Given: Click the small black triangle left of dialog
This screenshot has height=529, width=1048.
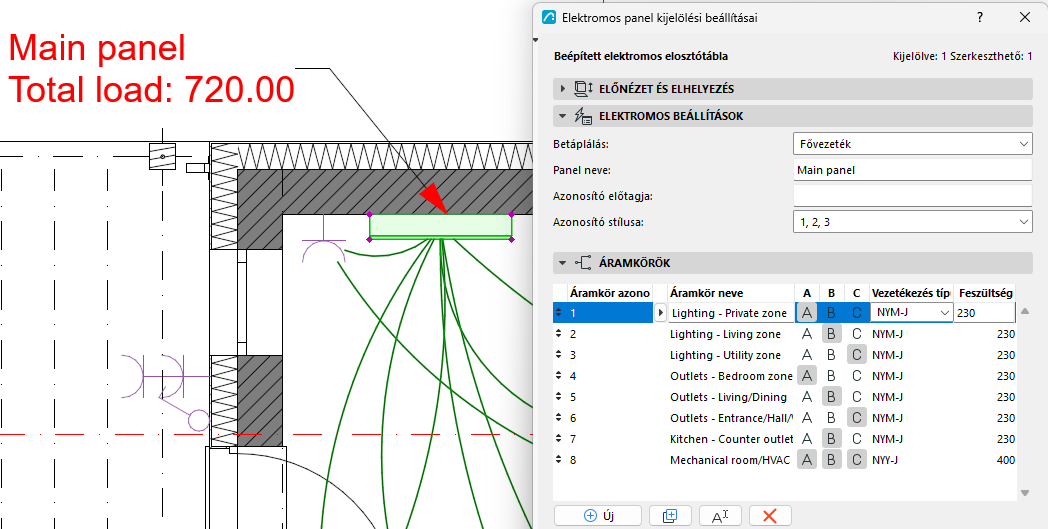Looking at the screenshot, I should [x=535, y=41].
